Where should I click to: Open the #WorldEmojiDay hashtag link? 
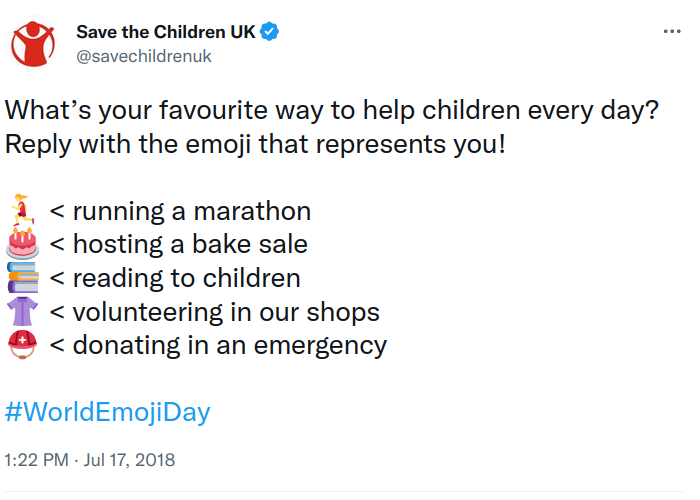[x=107, y=412]
